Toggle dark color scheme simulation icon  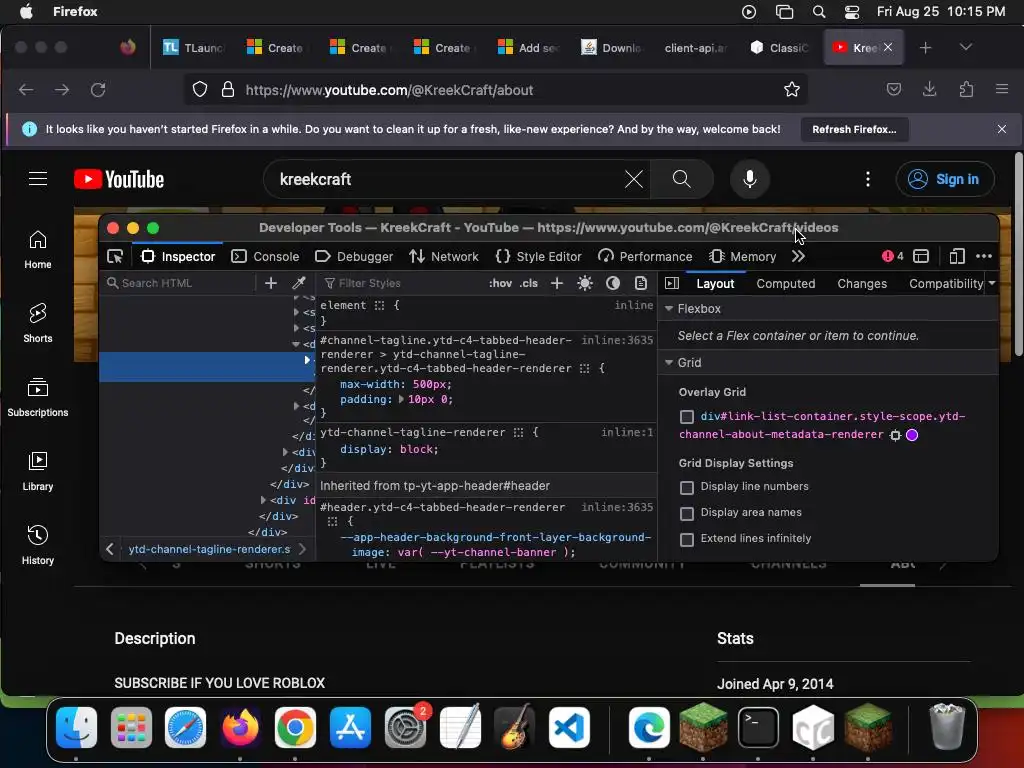[x=613, y=283]
